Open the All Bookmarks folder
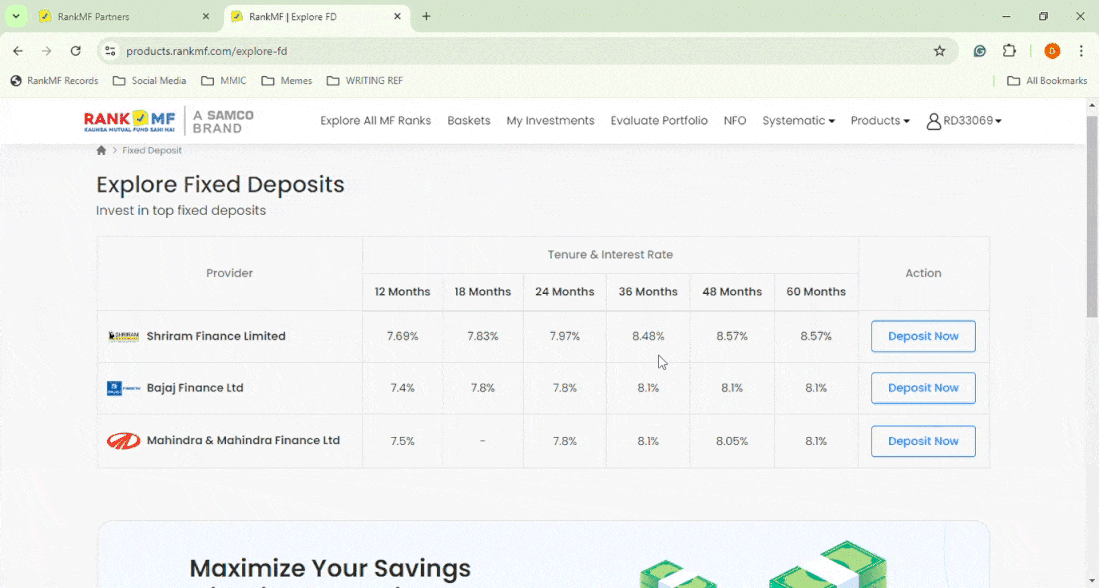Viewport: 1099px width, 588px height. tap(1047, 81)
